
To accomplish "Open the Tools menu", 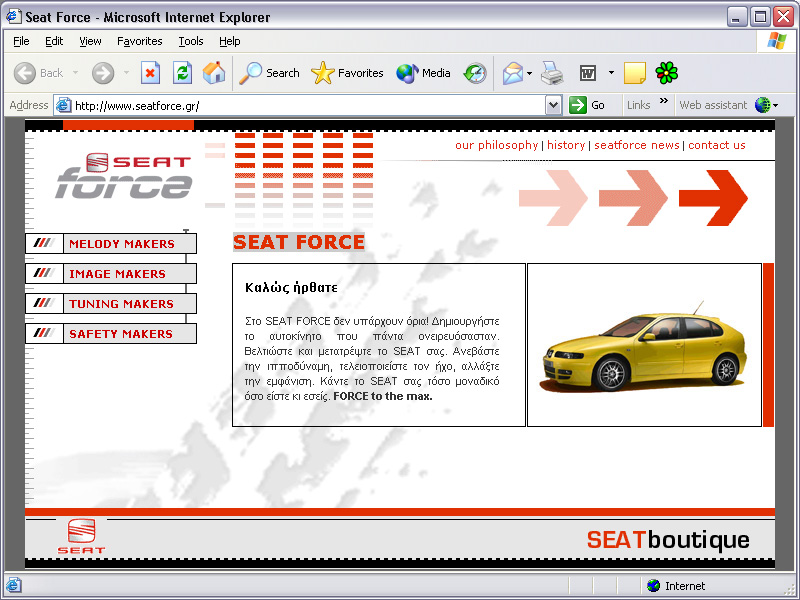I will [191, 41].
